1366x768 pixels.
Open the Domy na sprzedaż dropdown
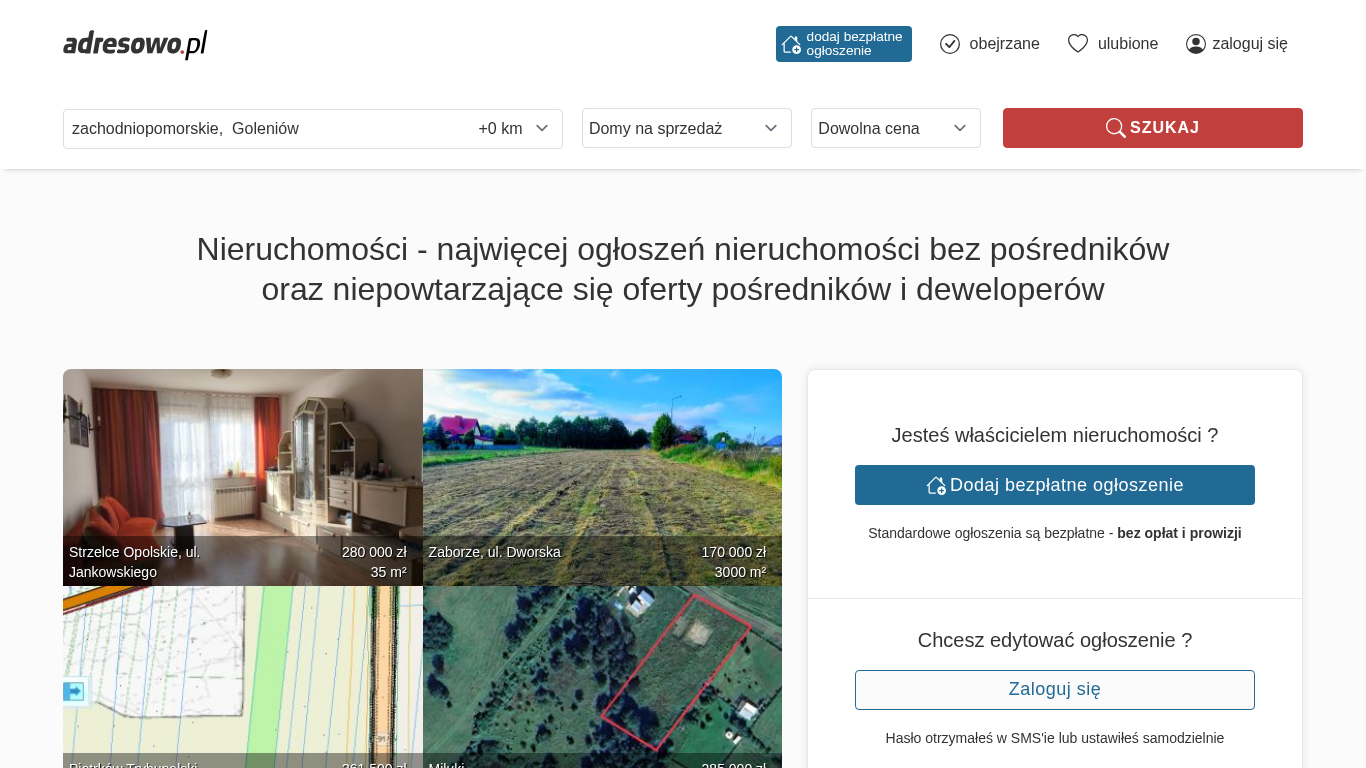[686, 129]
